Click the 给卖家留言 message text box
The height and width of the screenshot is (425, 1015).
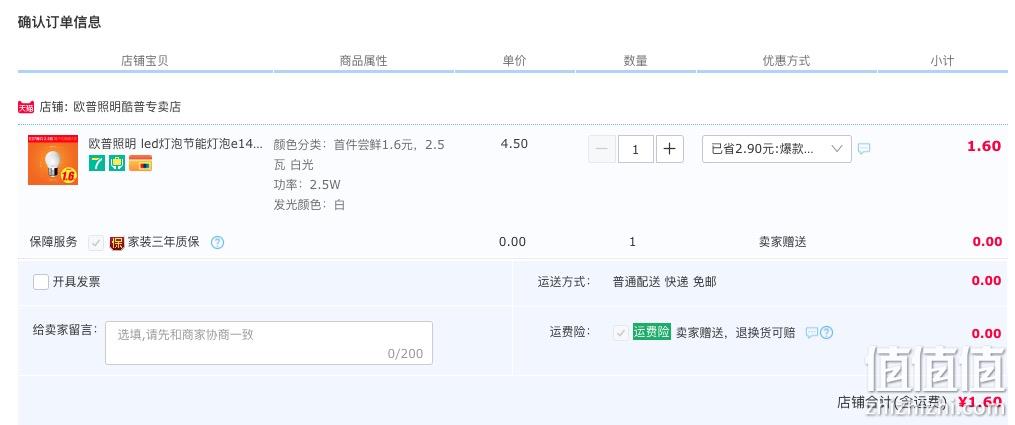[269, 343]
